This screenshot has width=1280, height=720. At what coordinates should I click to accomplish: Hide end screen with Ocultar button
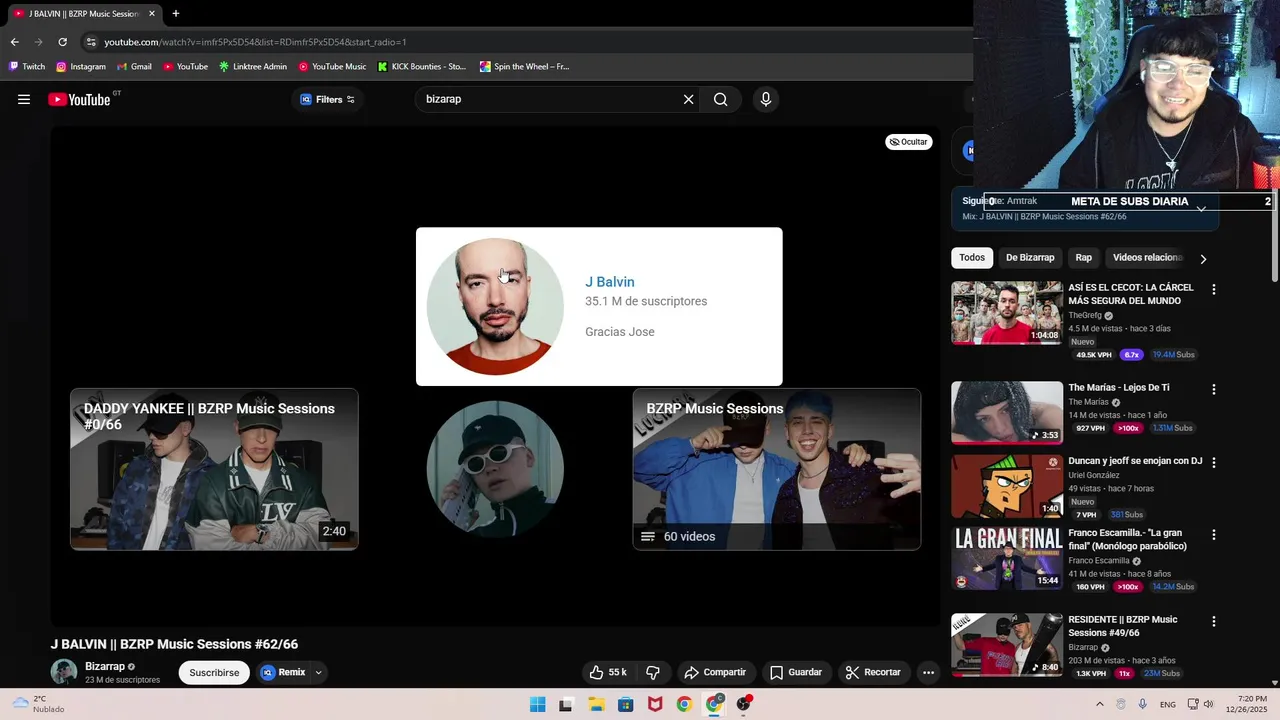908,142
